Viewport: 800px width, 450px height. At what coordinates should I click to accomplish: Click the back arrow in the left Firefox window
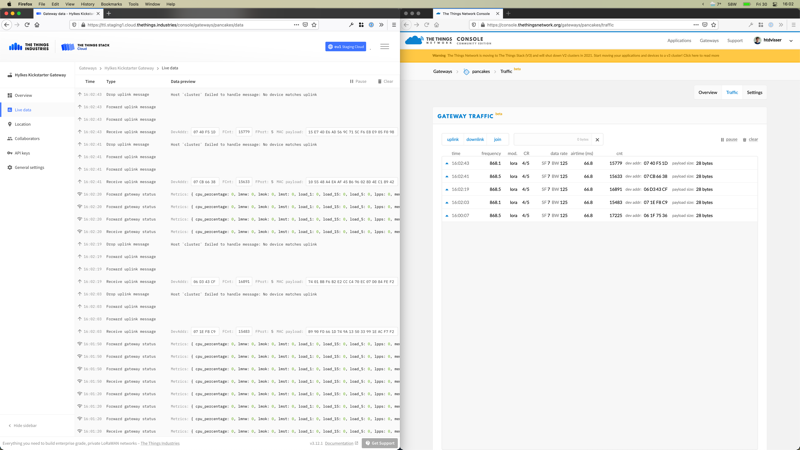coord(7,24)
